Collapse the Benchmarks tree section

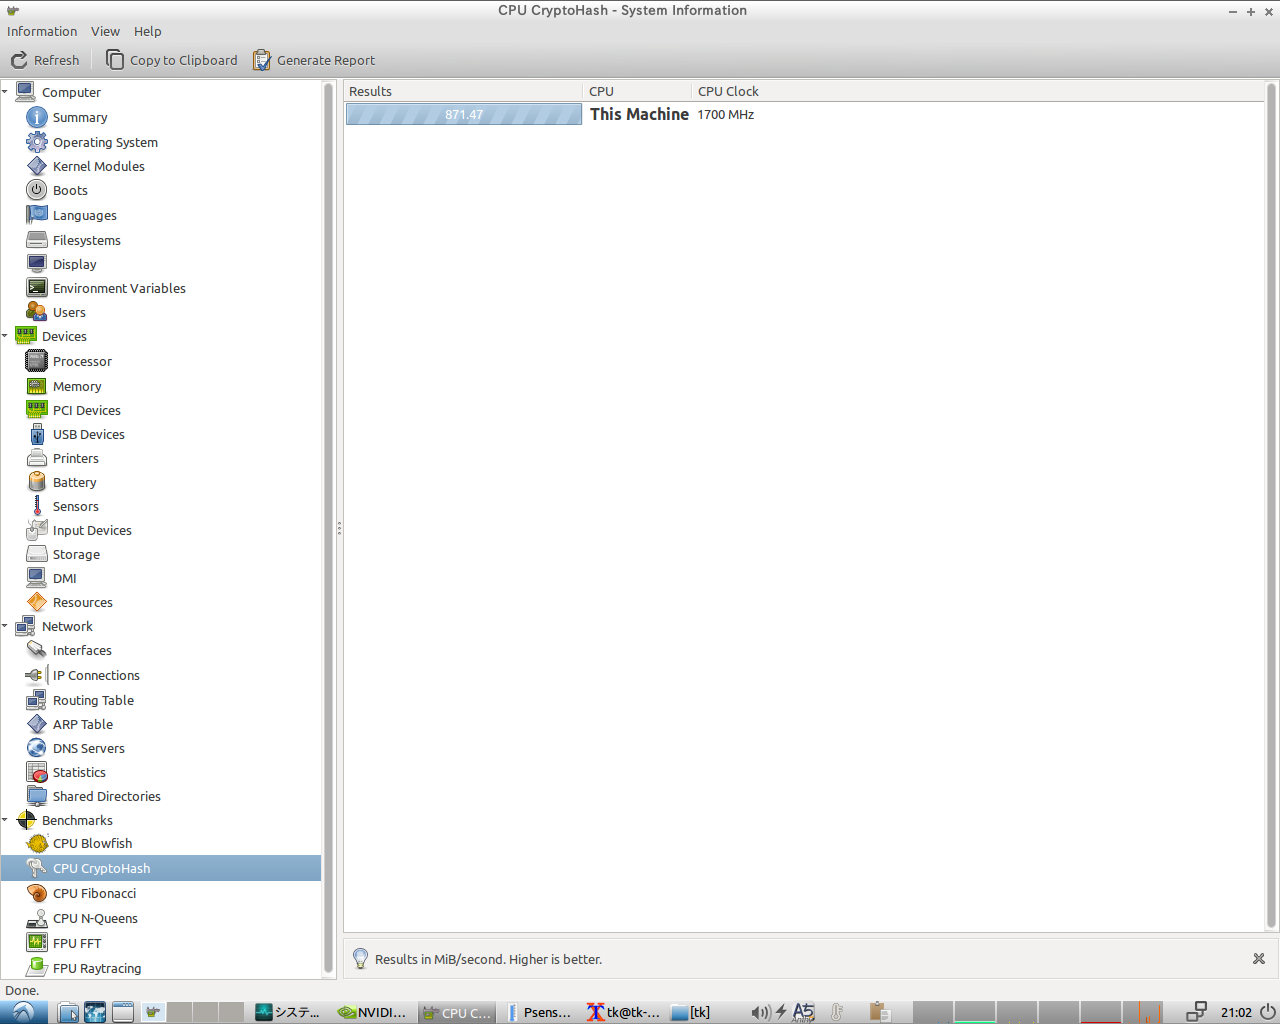6,820
